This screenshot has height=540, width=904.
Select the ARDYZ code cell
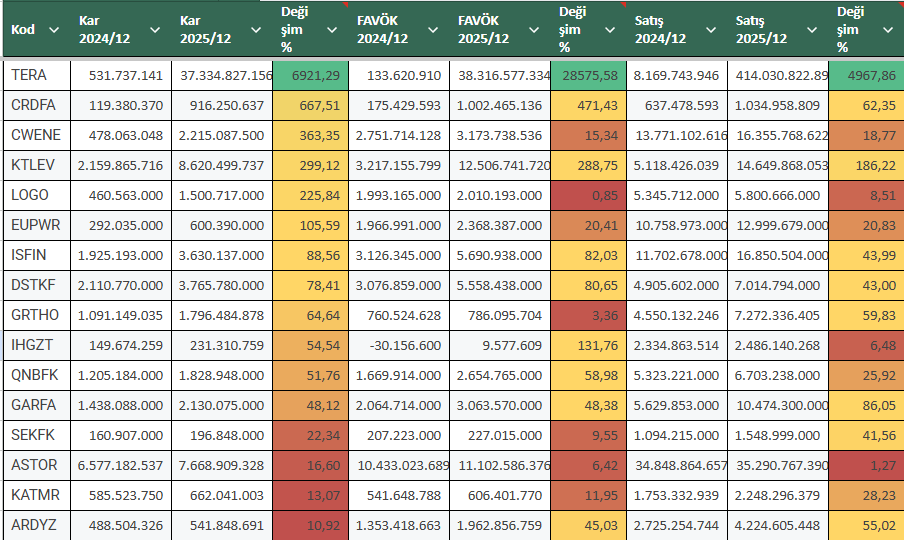coord(37,525)
